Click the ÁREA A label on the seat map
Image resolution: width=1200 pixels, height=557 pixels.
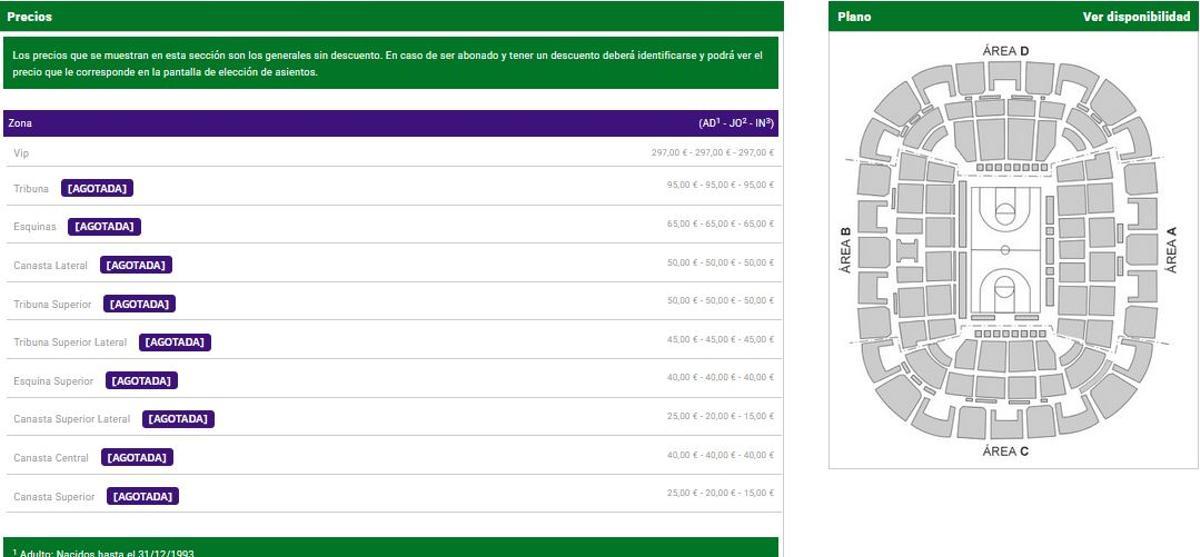1171,250
